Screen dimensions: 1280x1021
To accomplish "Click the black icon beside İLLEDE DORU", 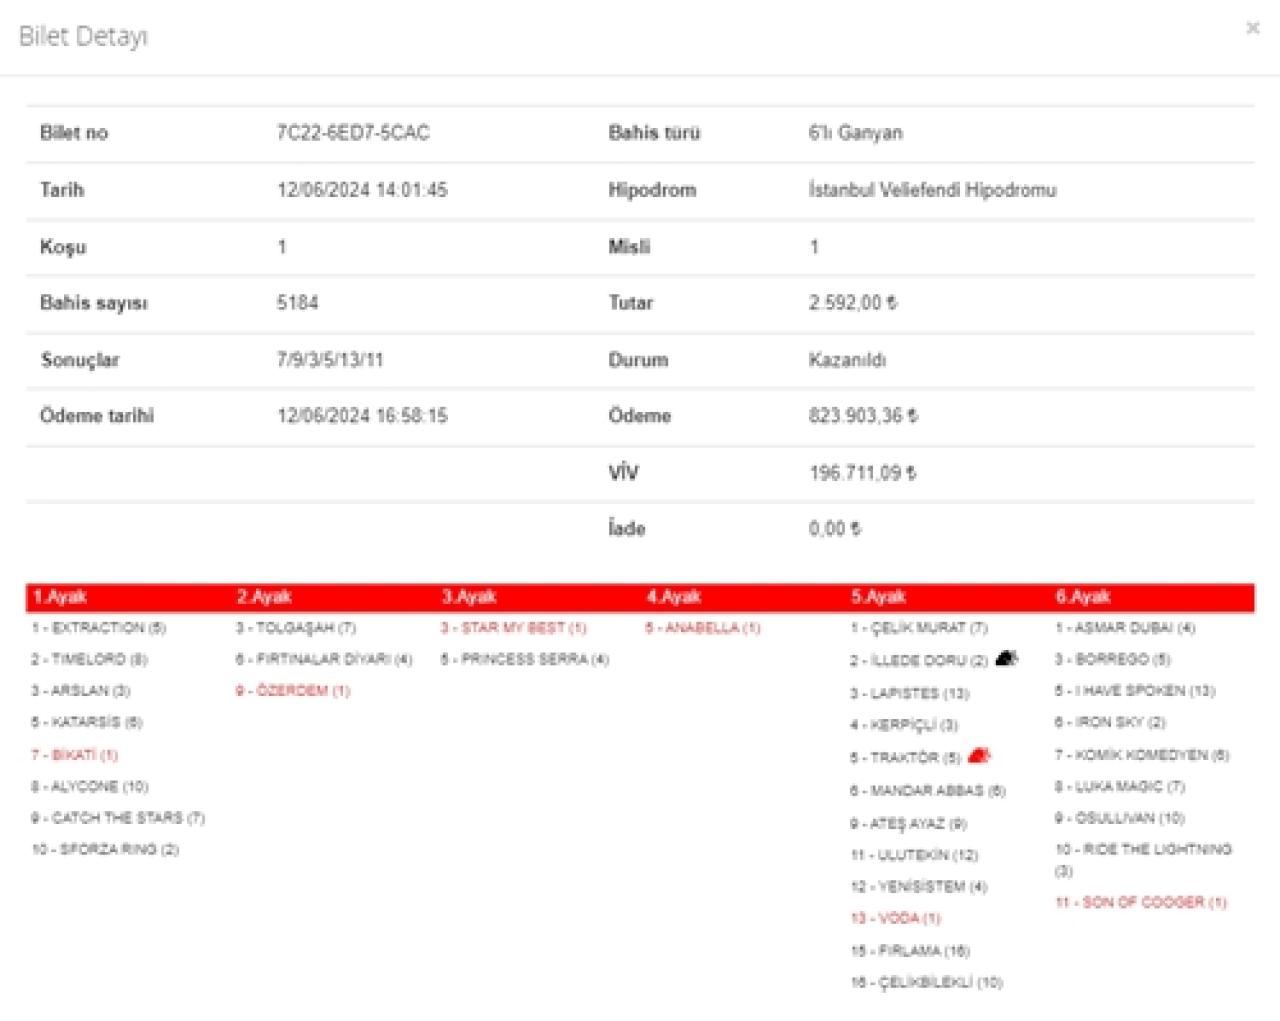I will pyautogui.click(x=1006, y=658).
